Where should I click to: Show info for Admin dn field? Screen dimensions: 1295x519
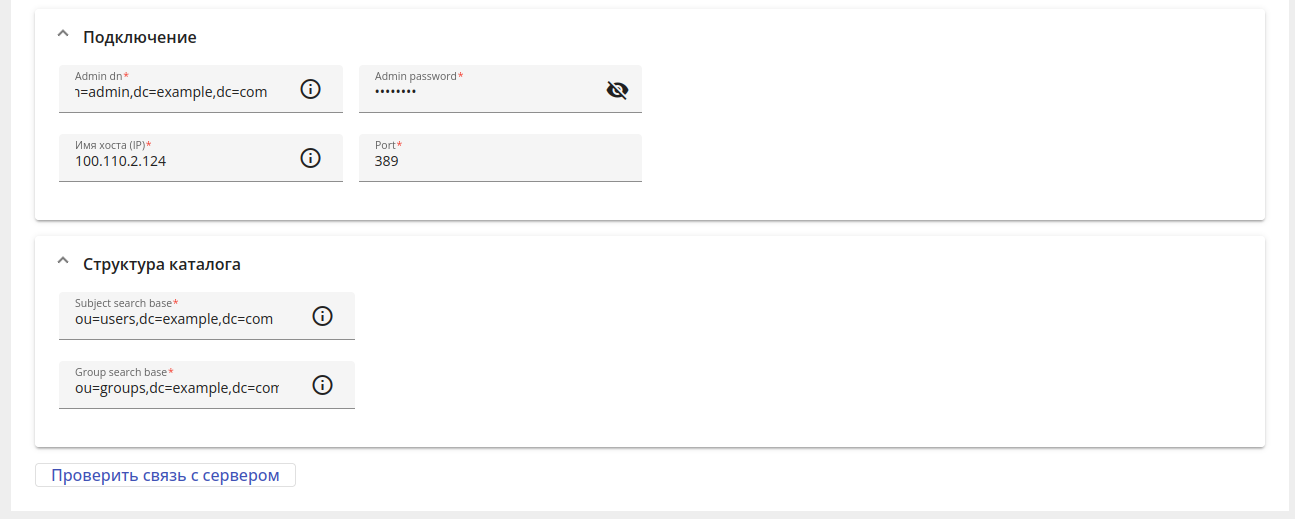click(310, 89)
